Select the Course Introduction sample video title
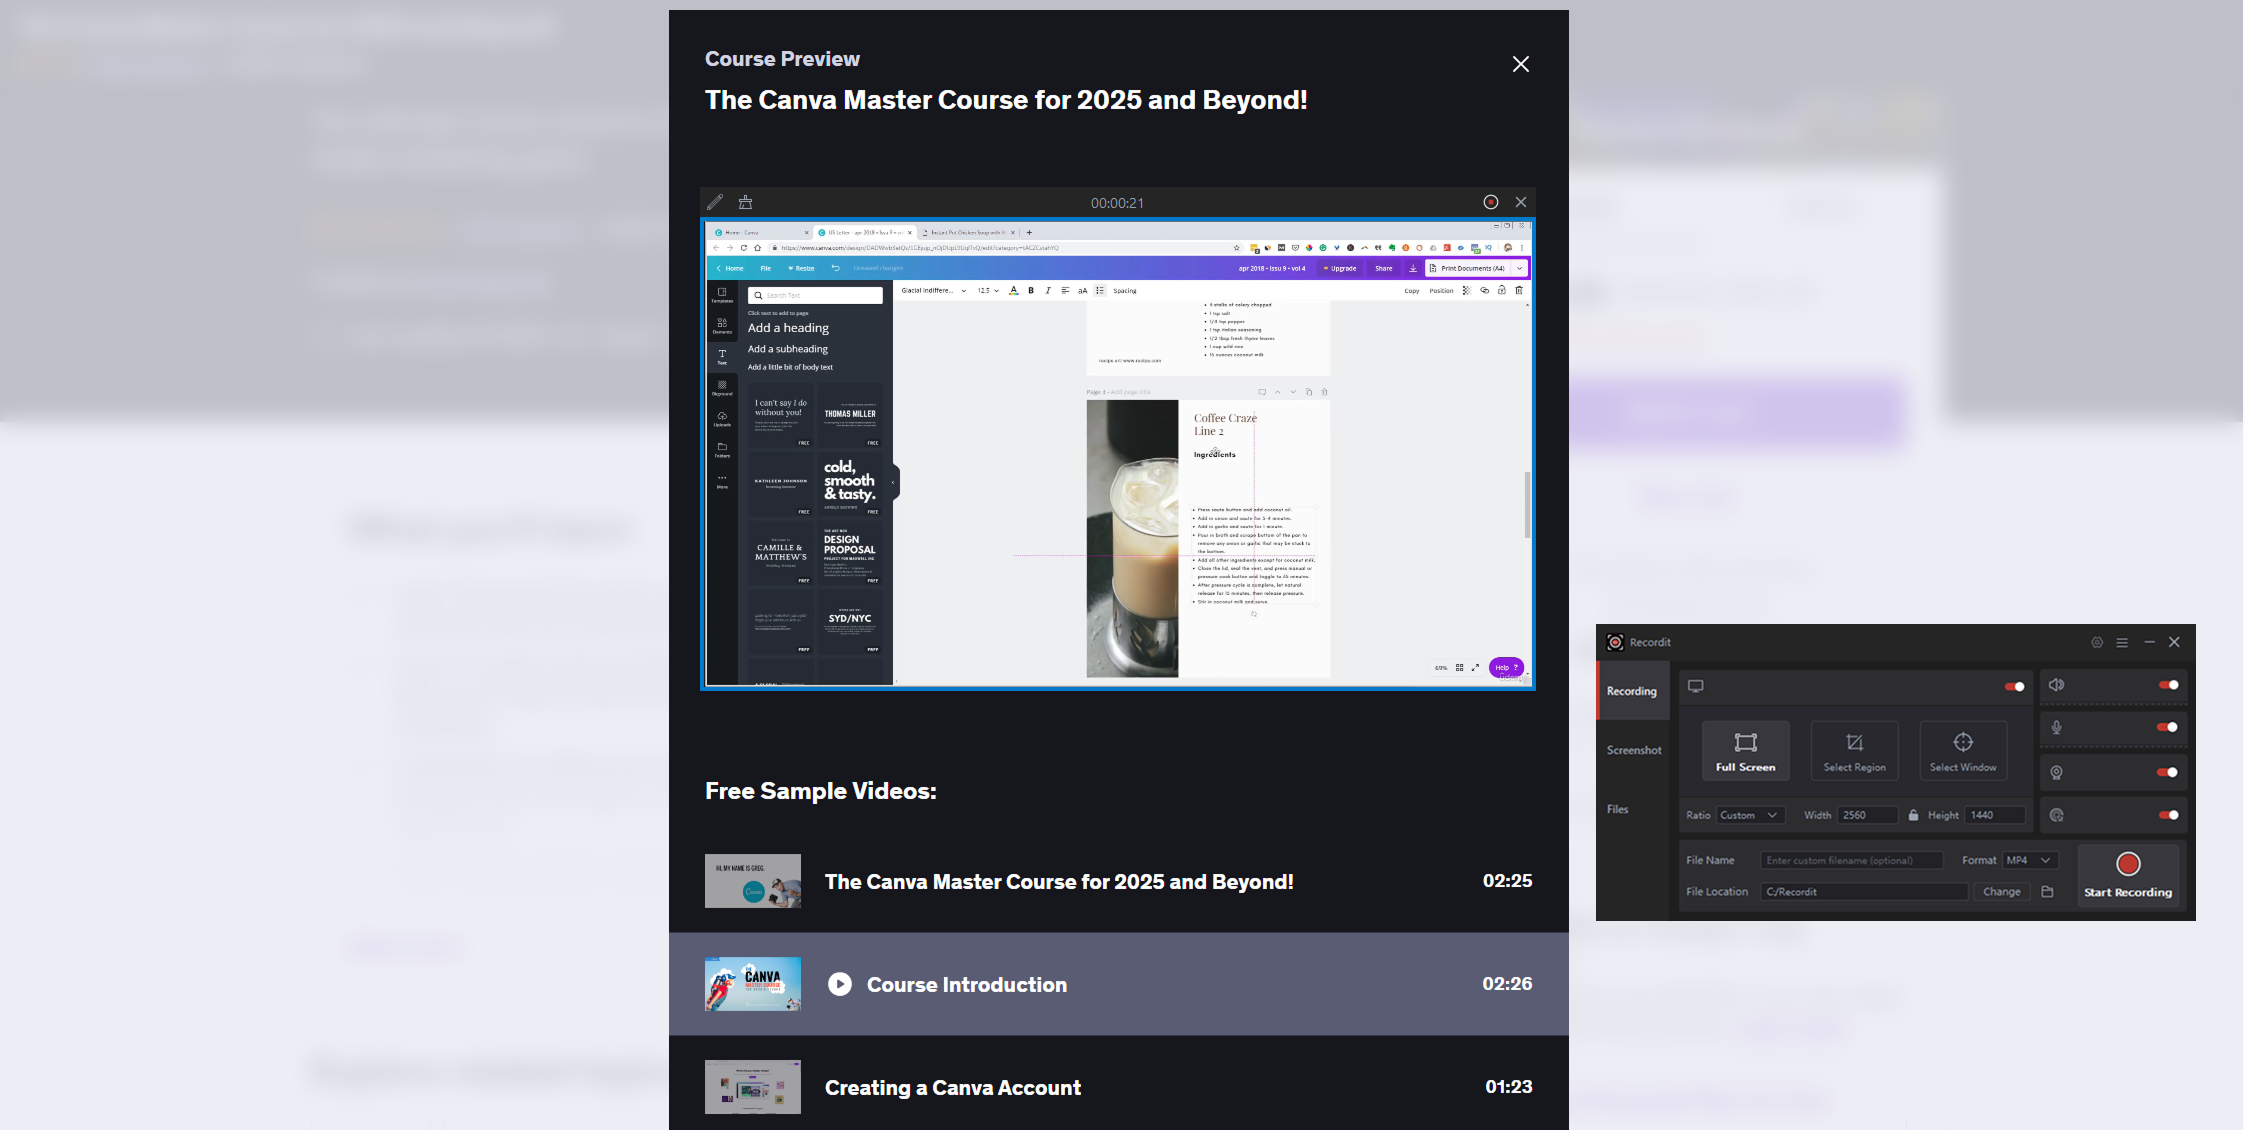2245x1130 pixels. 967,984
